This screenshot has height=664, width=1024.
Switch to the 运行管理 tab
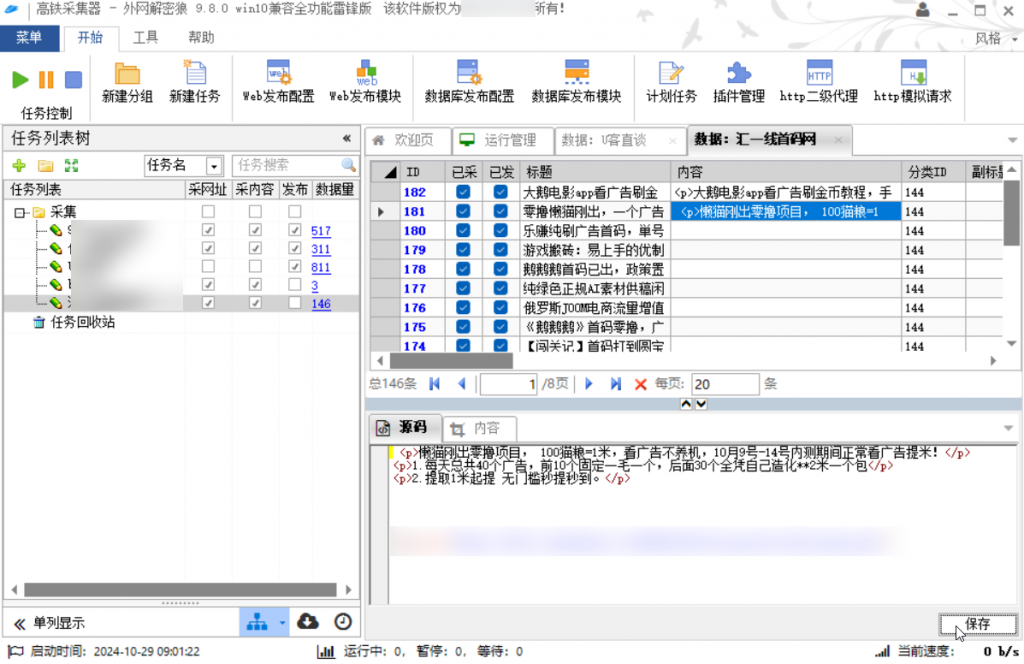pyautogui.click(x=508, y=141)
